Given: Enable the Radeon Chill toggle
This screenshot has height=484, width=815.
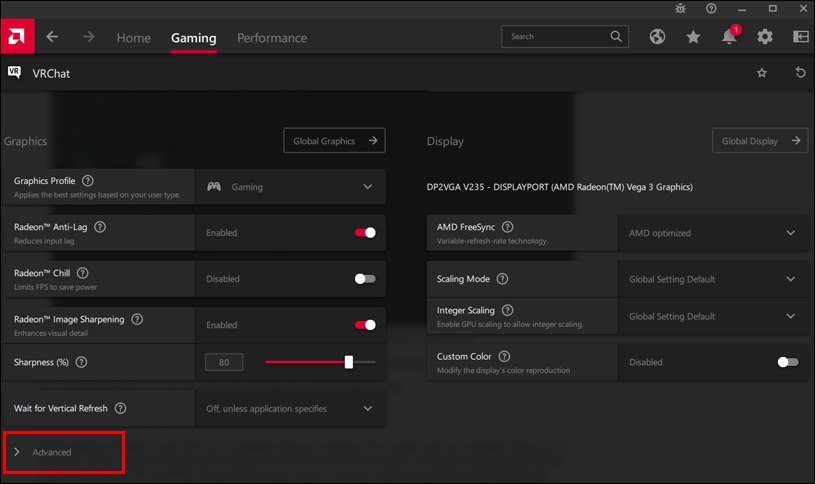Looking at the screenshot, I should [365, 279].
